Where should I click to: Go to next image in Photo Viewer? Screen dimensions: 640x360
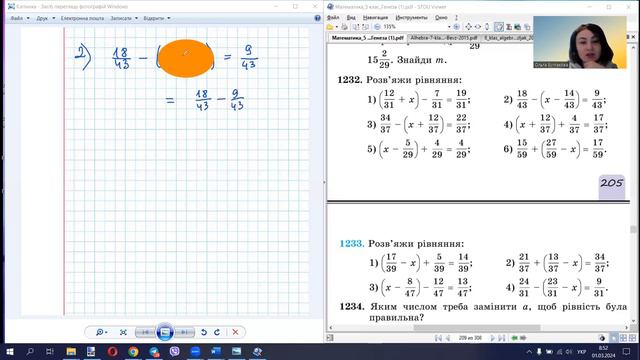pos(184,332)
